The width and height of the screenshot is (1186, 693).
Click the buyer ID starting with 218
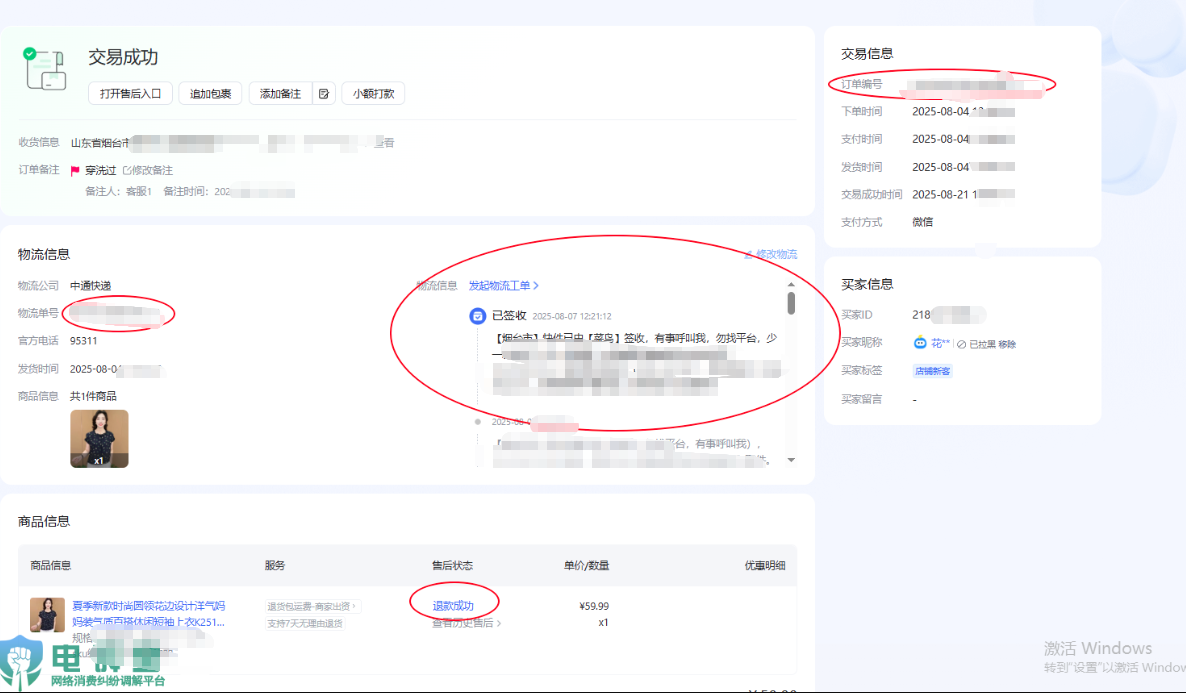(948, 315)
